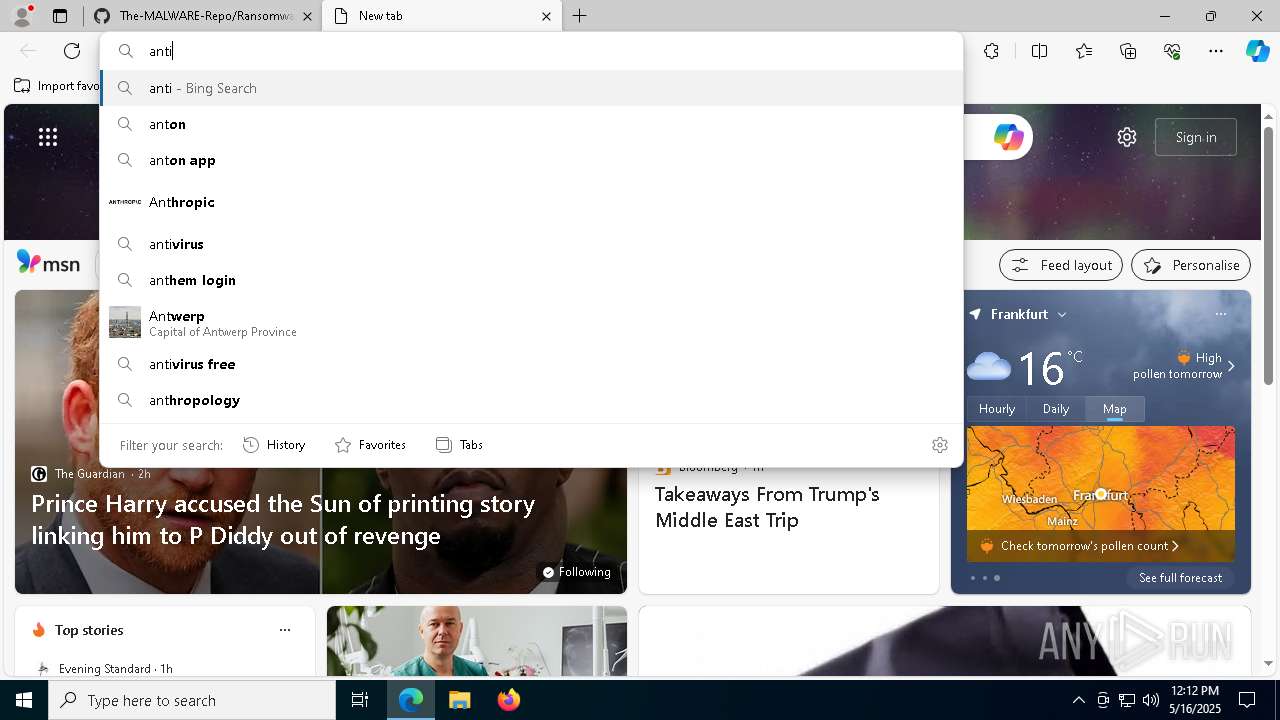Open Collections icon
The width and height of the screenshot is (1280, 720).
(x=1128, y=51)
